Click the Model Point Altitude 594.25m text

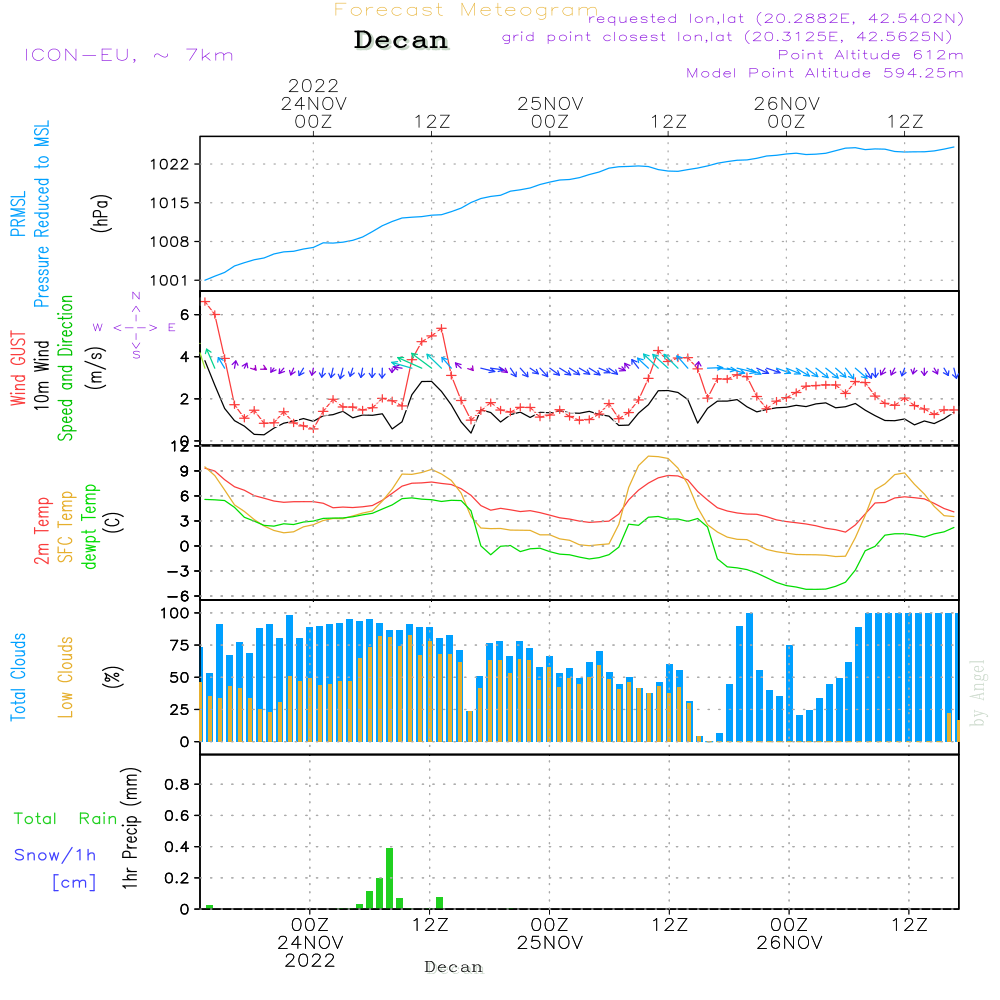click(824, 73)
